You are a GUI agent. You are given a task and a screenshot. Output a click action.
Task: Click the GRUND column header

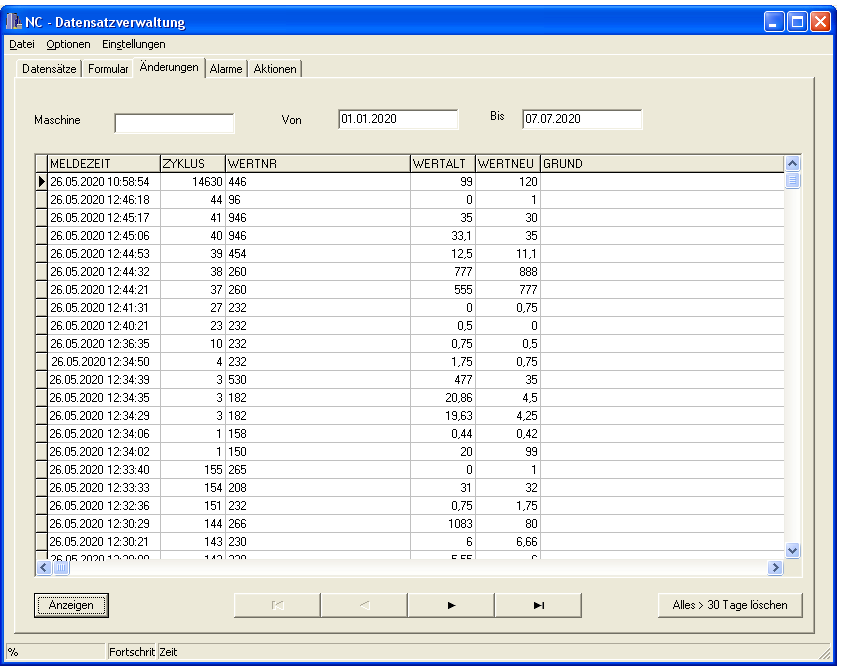point(662,163)
